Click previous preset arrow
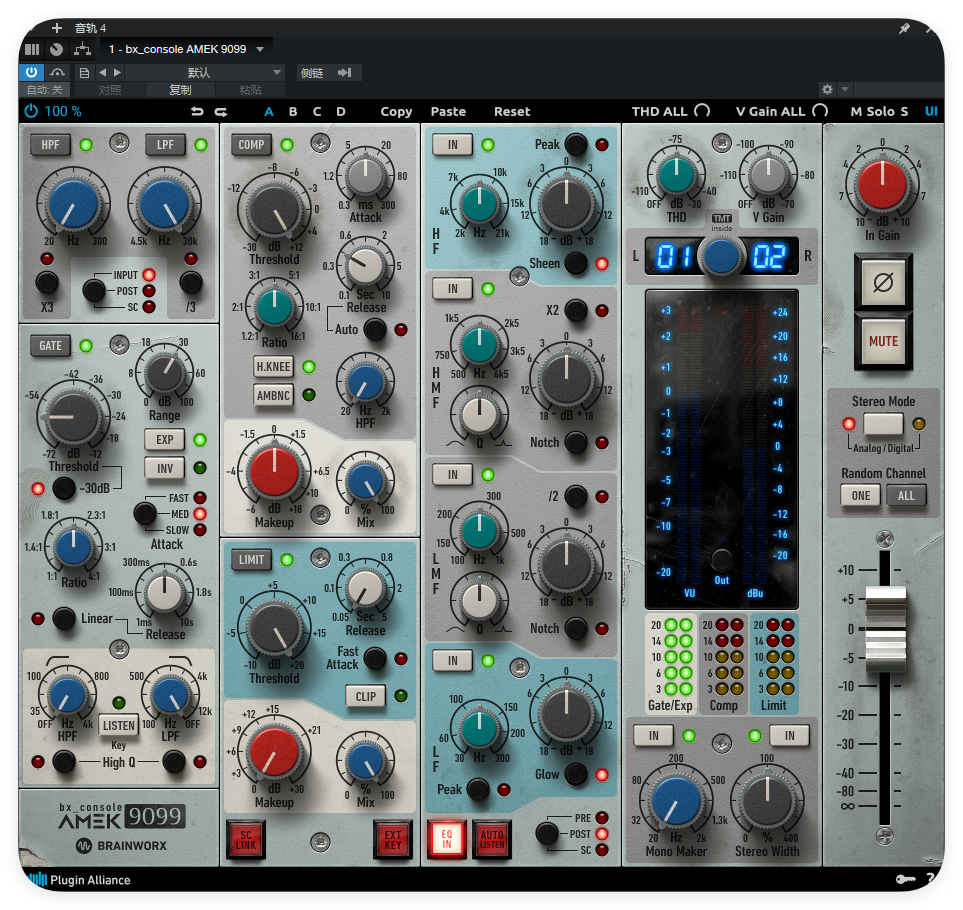963x910 pixels. [102, 72]
